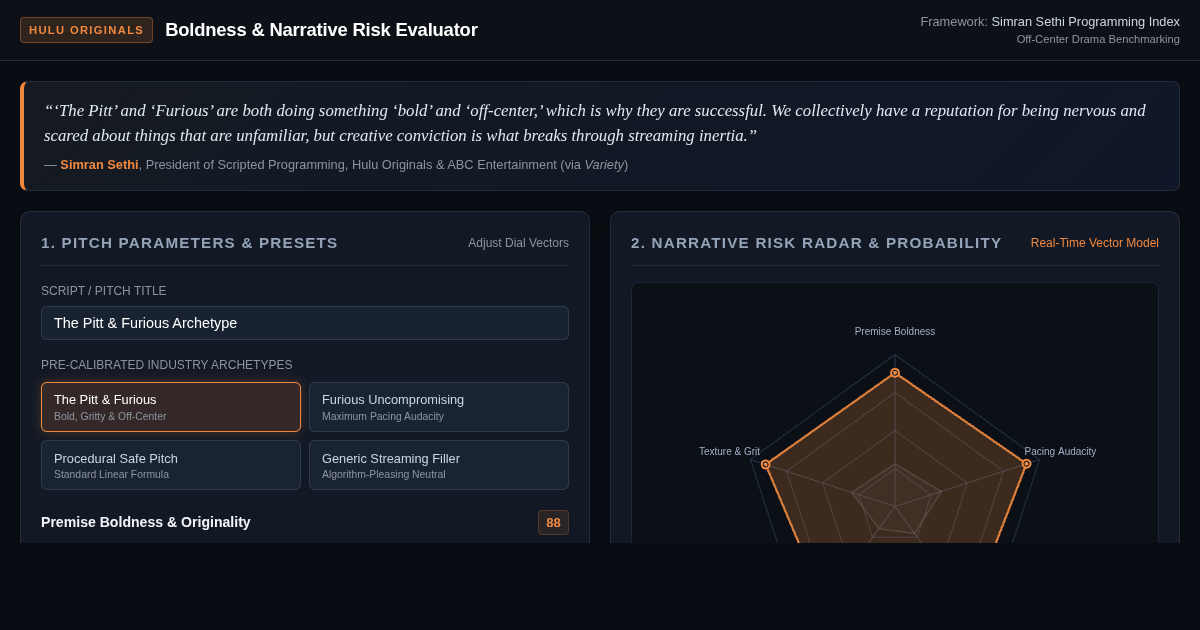Screen dimensions: 1200x630
Task: Select Furious Uncompromising archetype preset
Action: (x=439, y=407)
